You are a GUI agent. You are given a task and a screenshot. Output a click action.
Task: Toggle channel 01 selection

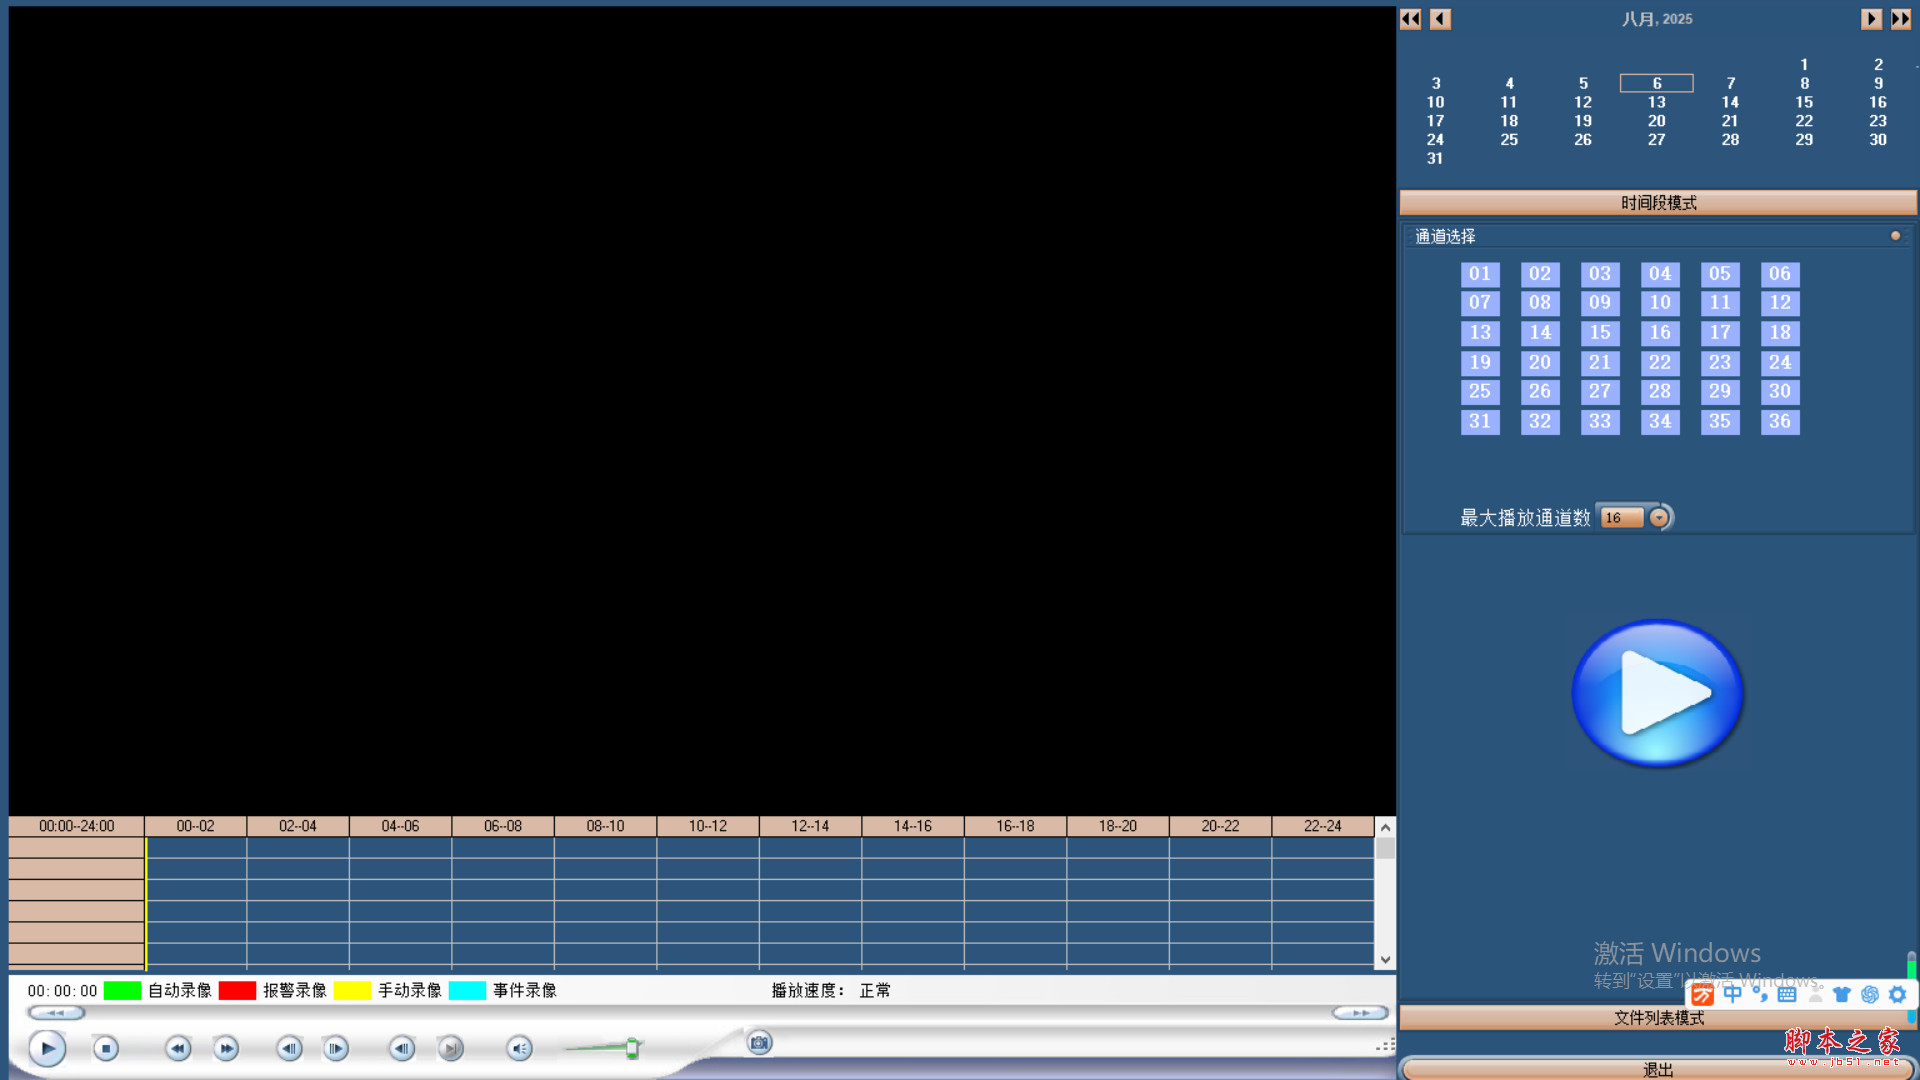[1480, 274]
